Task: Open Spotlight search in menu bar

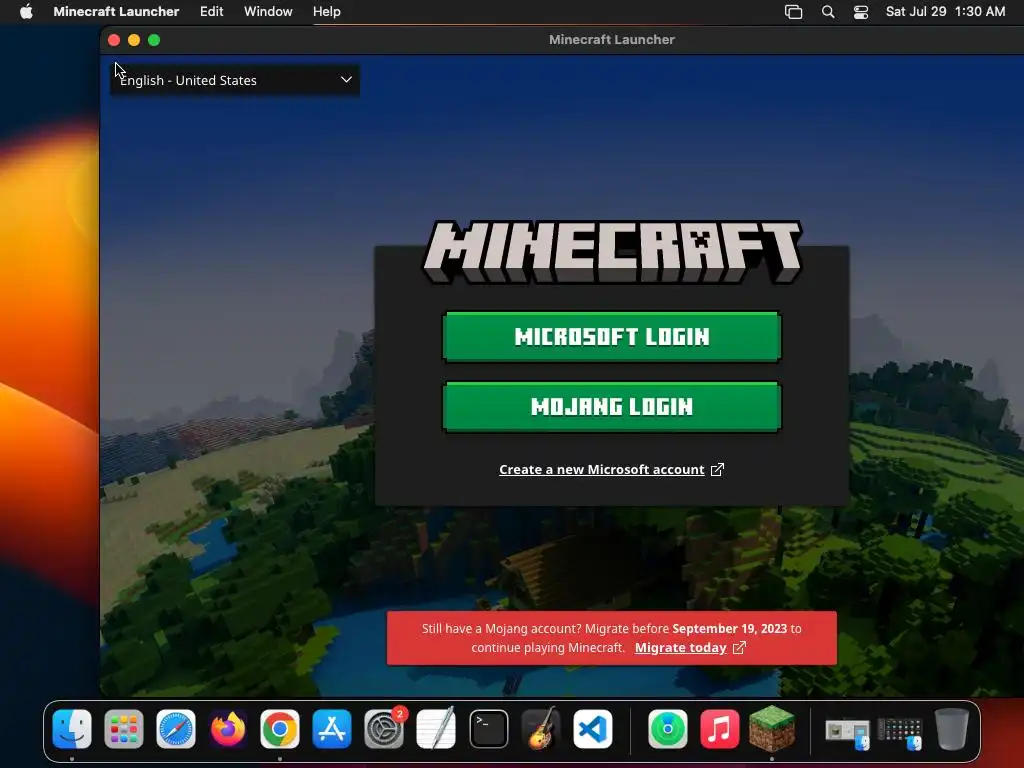Action: coord(828,11)
